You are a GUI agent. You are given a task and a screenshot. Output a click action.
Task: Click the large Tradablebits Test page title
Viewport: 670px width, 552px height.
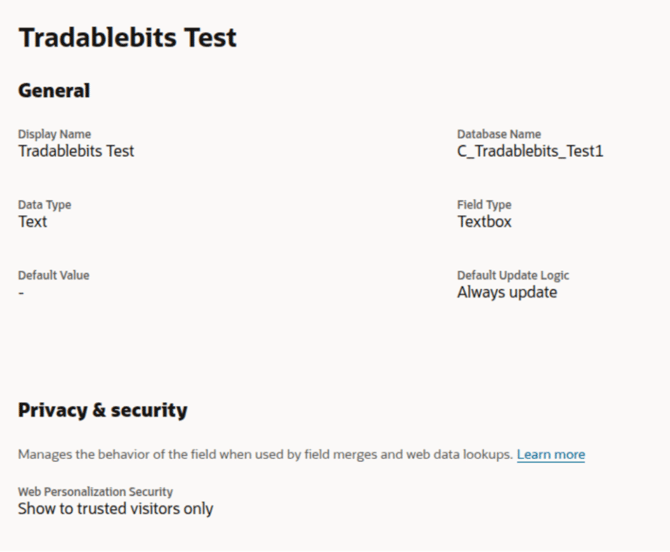tap(127, 38)
